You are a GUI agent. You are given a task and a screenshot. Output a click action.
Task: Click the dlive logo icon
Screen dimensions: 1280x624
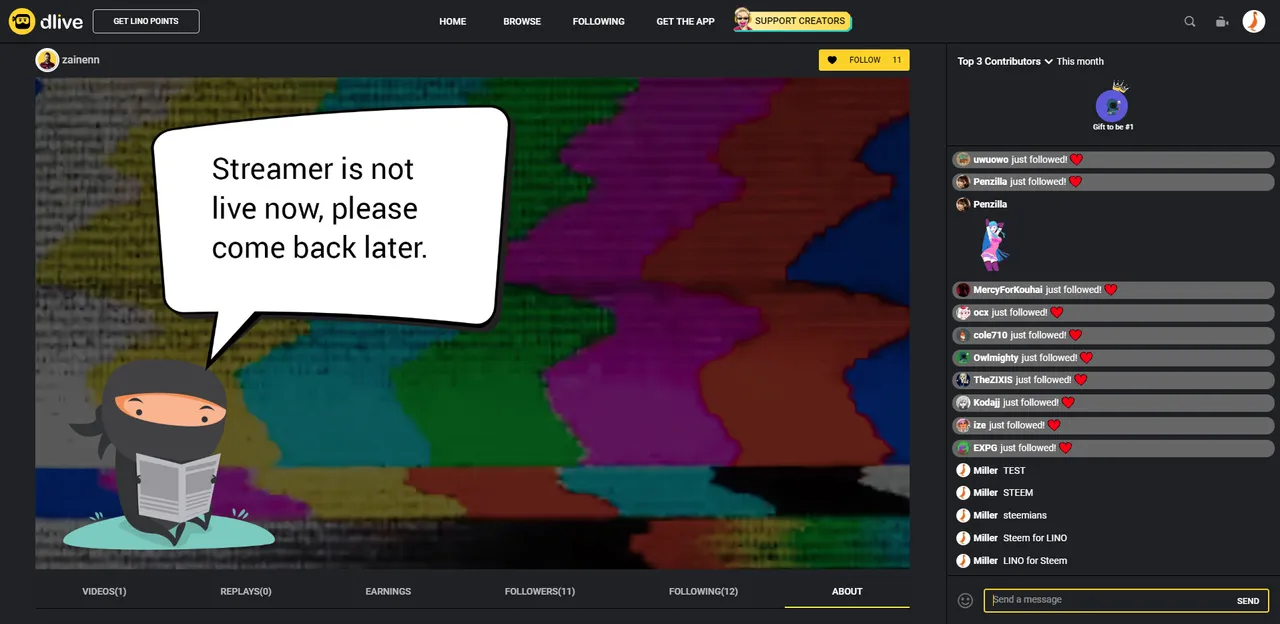[x=22, y=21]
